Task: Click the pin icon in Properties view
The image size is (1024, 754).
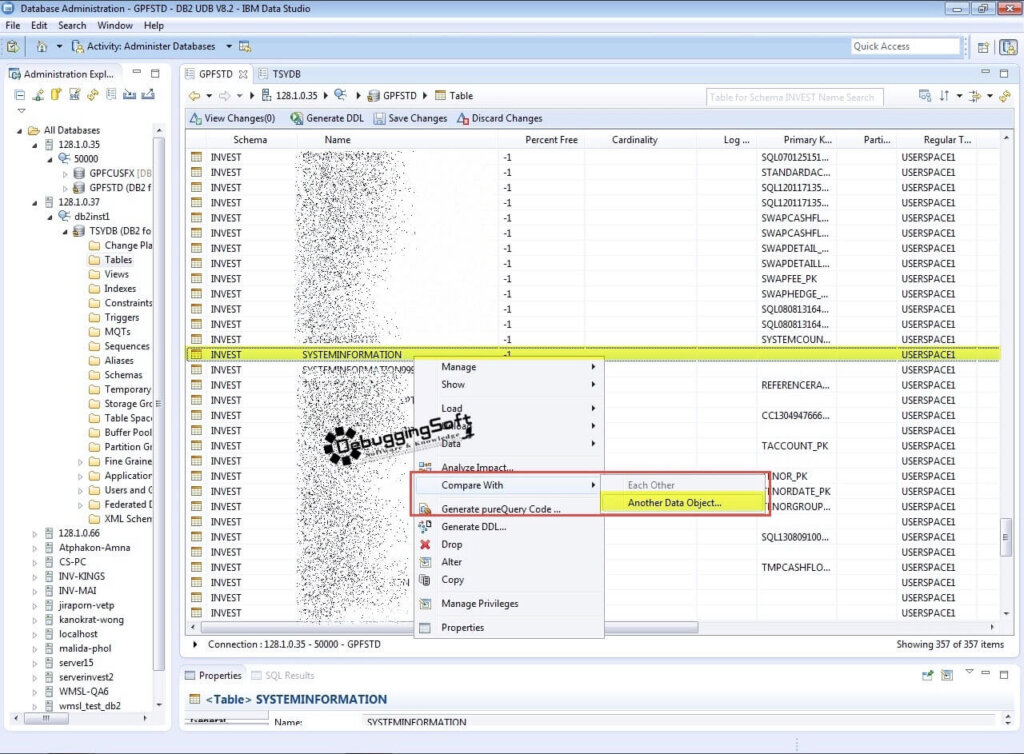Action: point(927,675)
